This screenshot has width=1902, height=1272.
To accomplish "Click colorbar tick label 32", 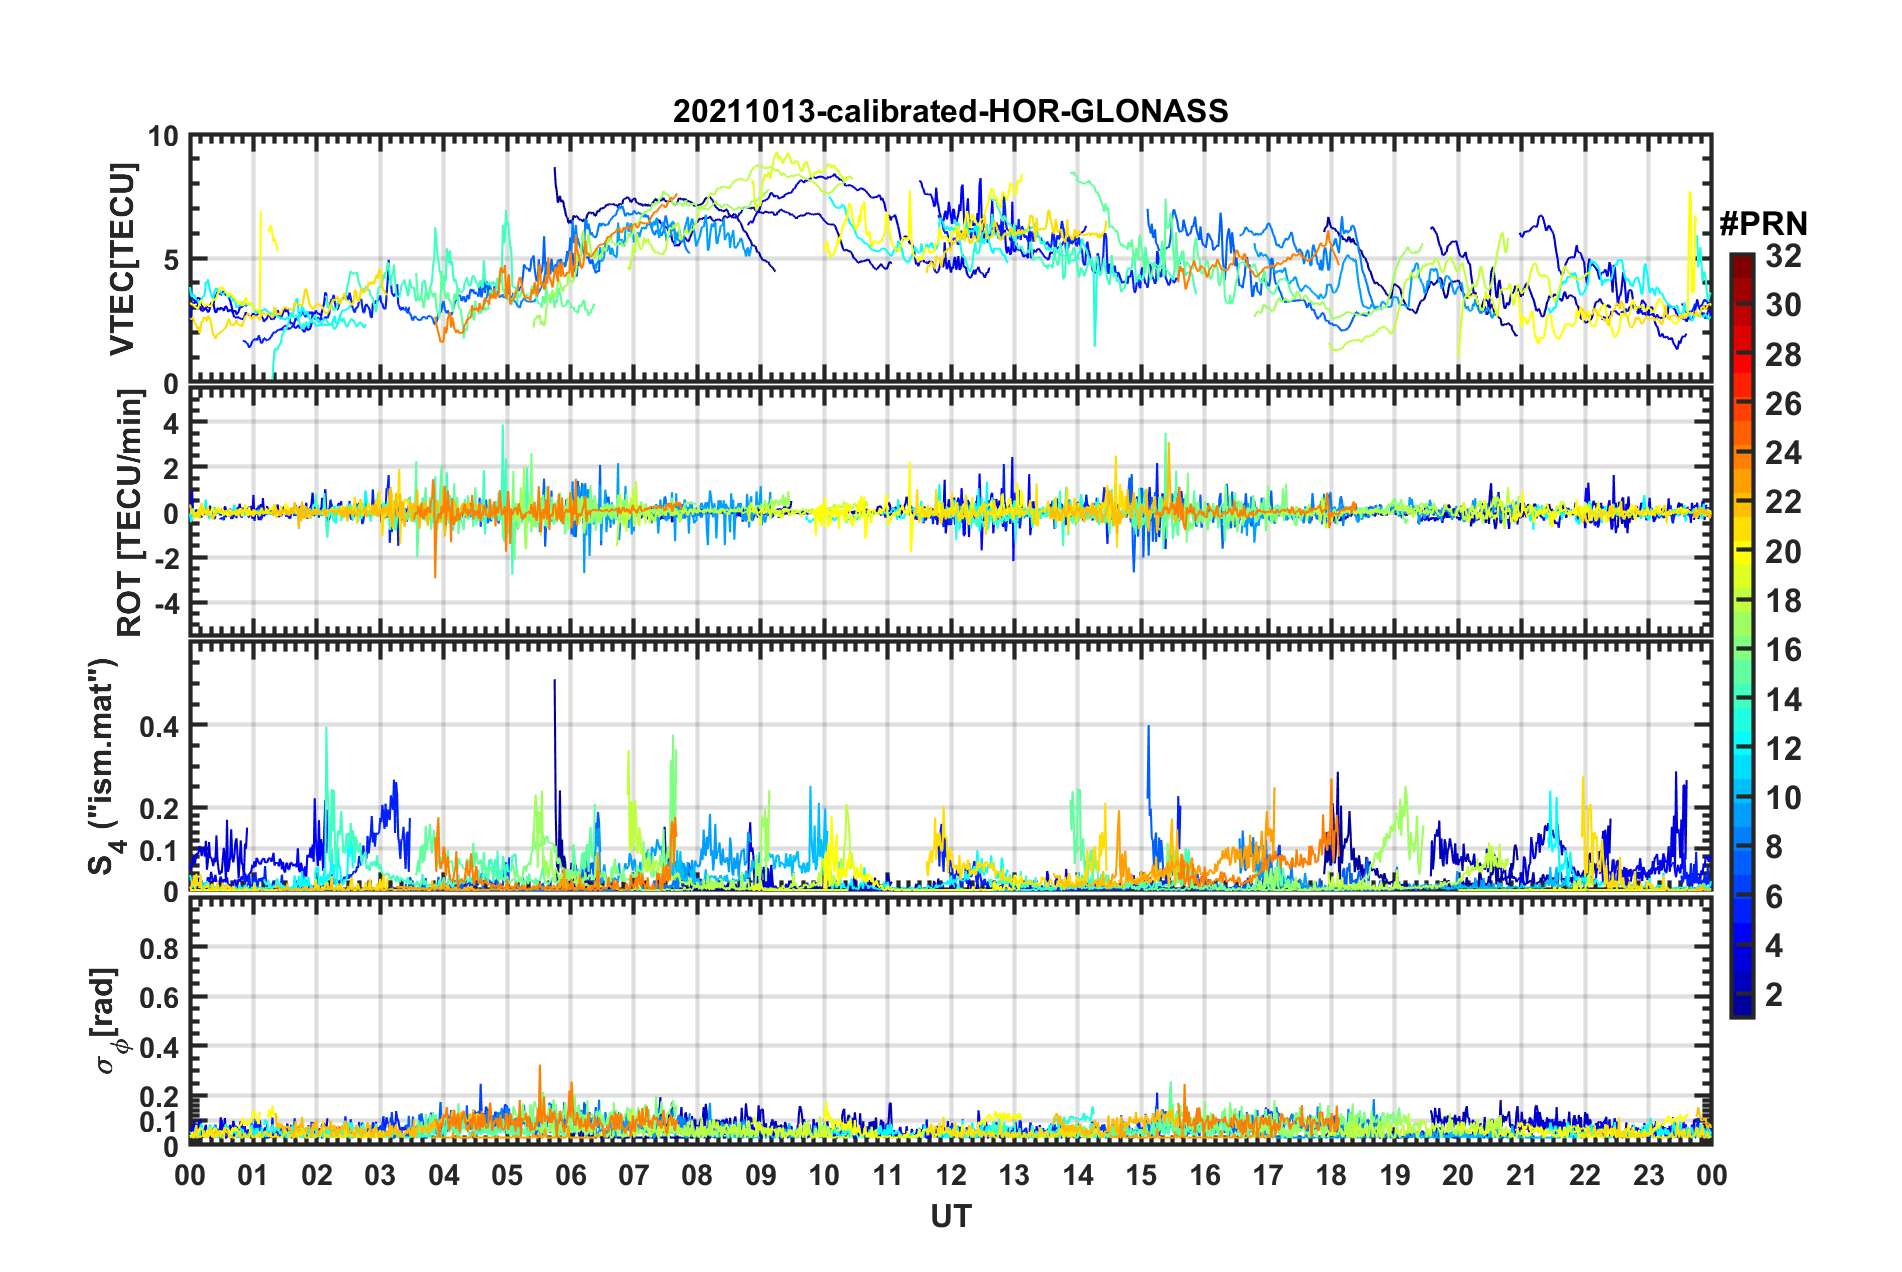I will click(1783, 256).
